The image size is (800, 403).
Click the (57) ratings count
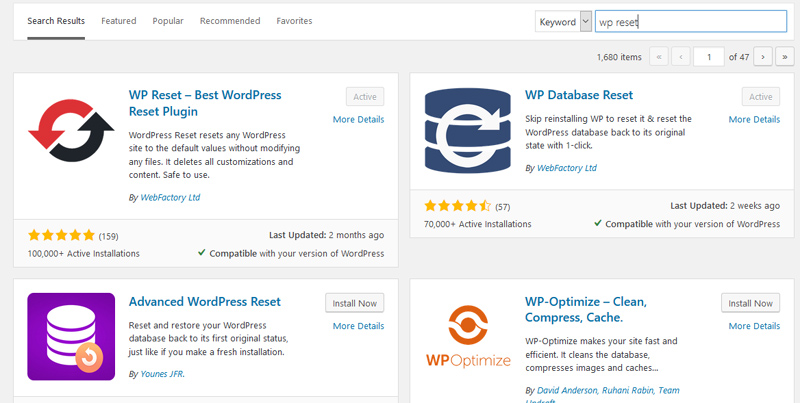(503, 207)
